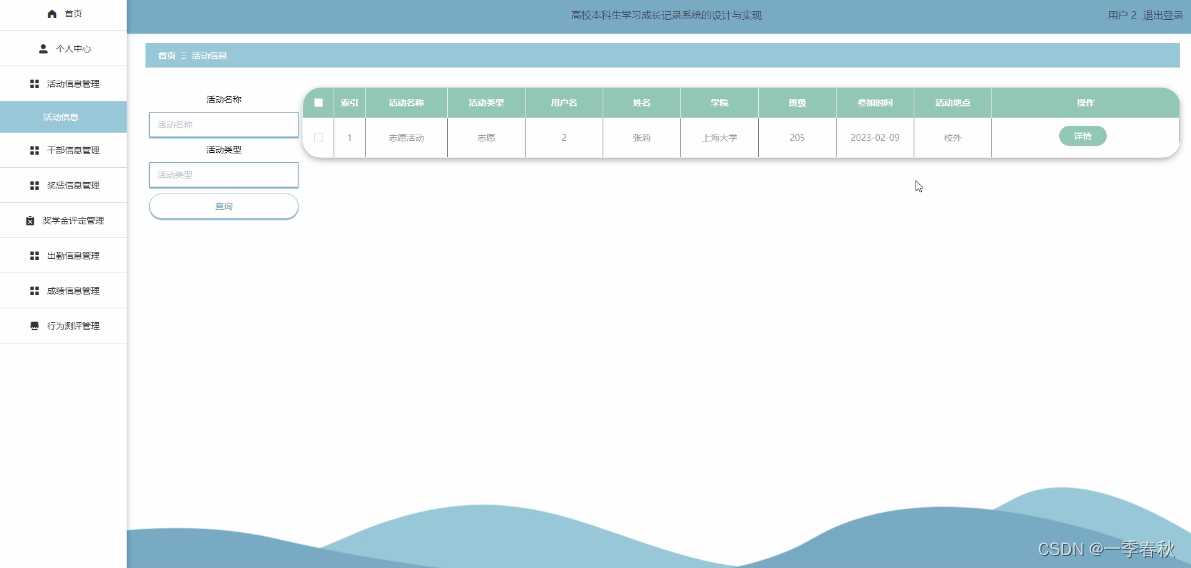The height and width of the screenshot is (568, 1191).
Task: Click the 活动名称 search input field
Action: (x=223, y=125)
